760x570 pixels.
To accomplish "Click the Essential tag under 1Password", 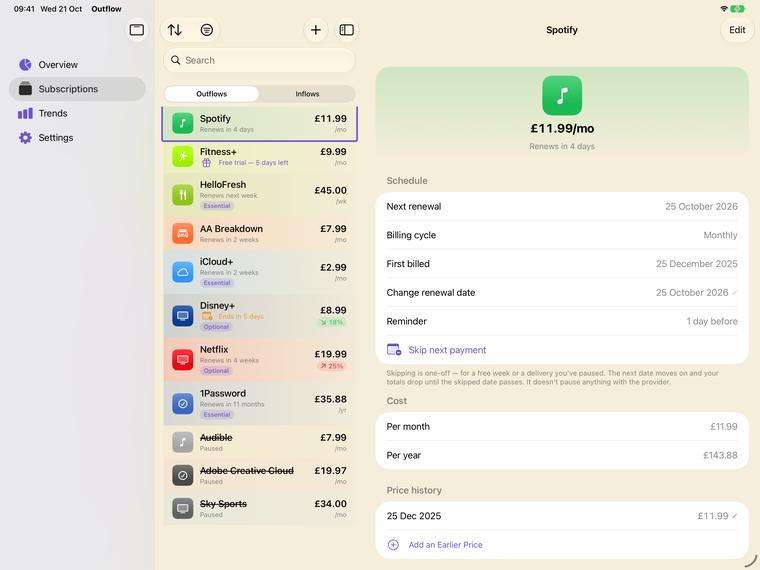I will tap(217, 415).
